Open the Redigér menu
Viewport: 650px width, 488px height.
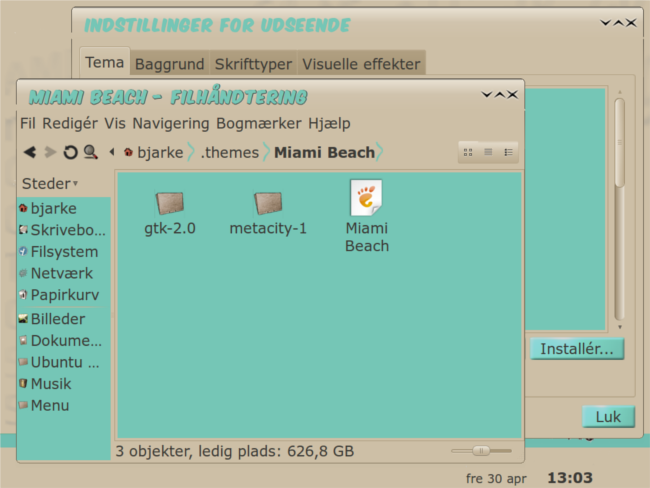click(70, 123)
